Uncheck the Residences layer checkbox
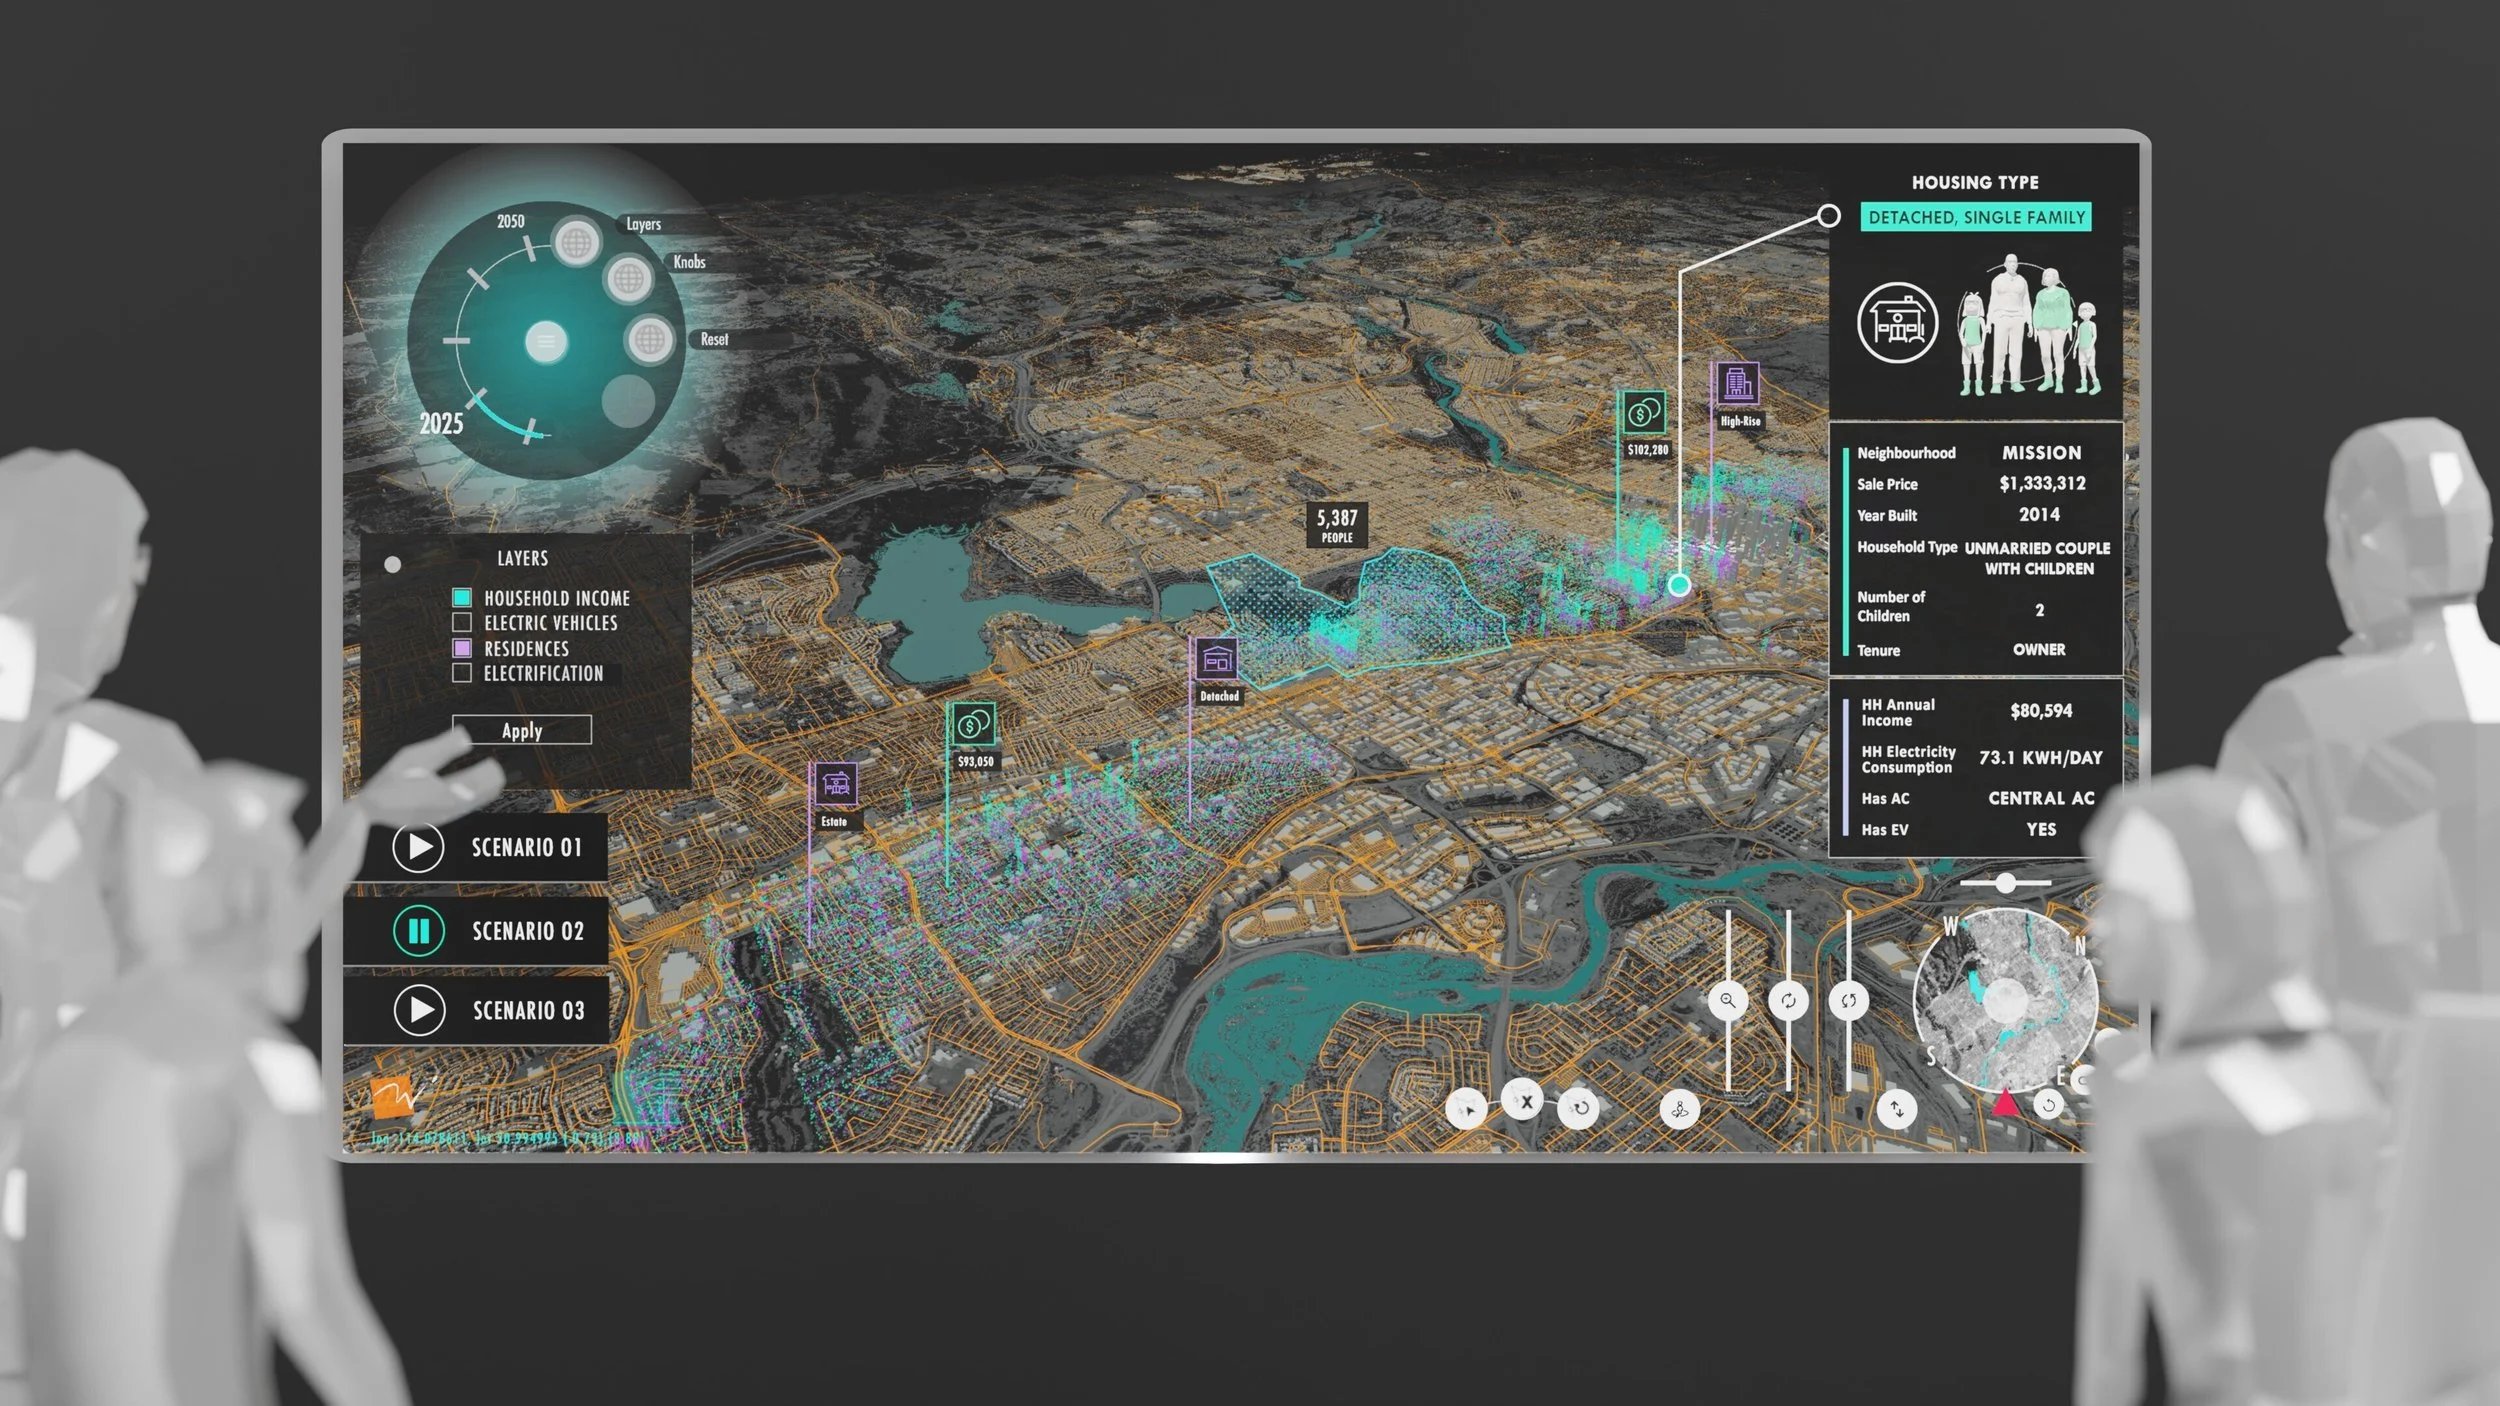 462,648
